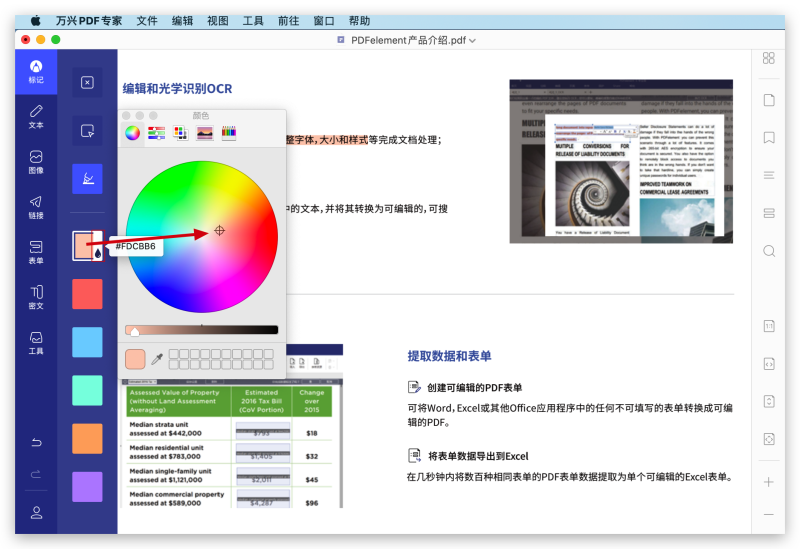Open the 工具 menu in the menu bar
The width and height of the screenshot is (800, 549).
[x=253, y=20]
